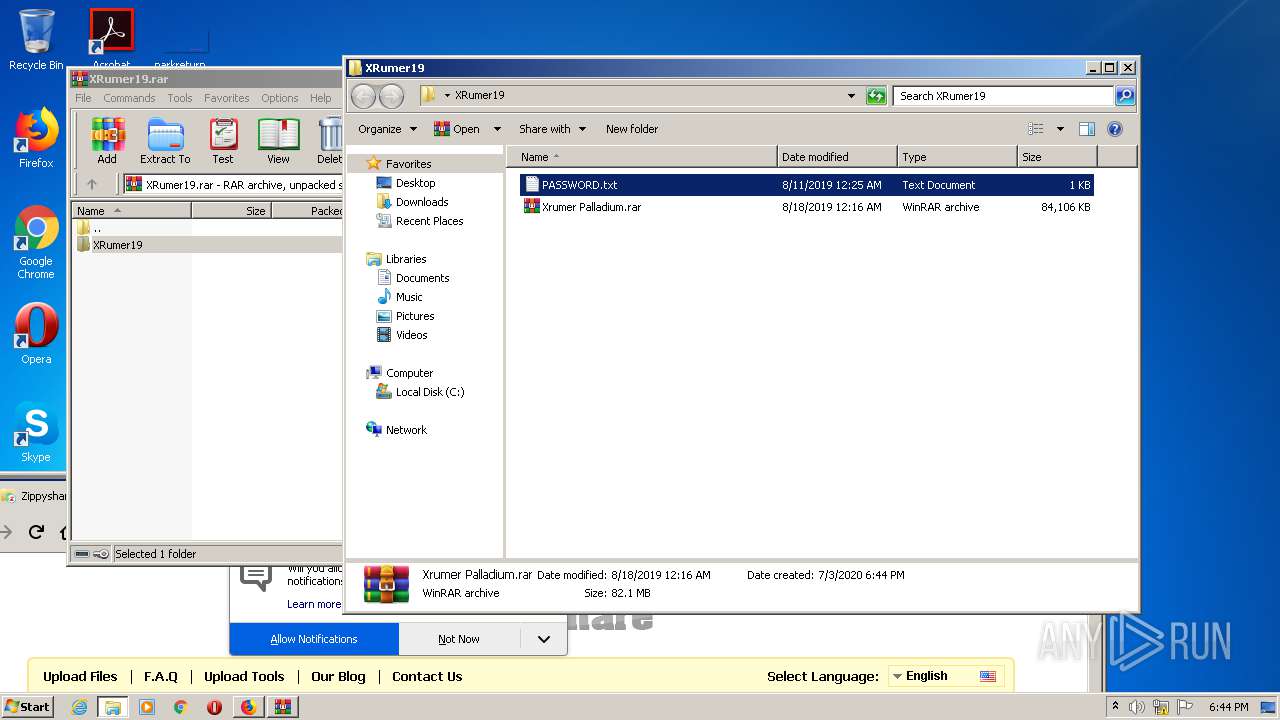This screenshot has width=1280, height=720.
Task: Open Select Language English dropdown
Action: click(945, 676)
